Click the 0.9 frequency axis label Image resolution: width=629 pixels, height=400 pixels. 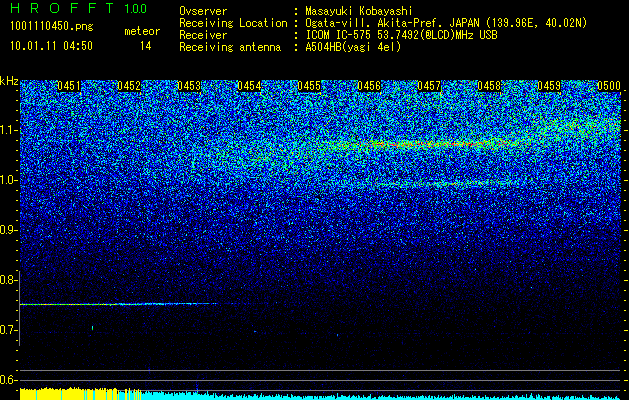[x=9, y=230]
